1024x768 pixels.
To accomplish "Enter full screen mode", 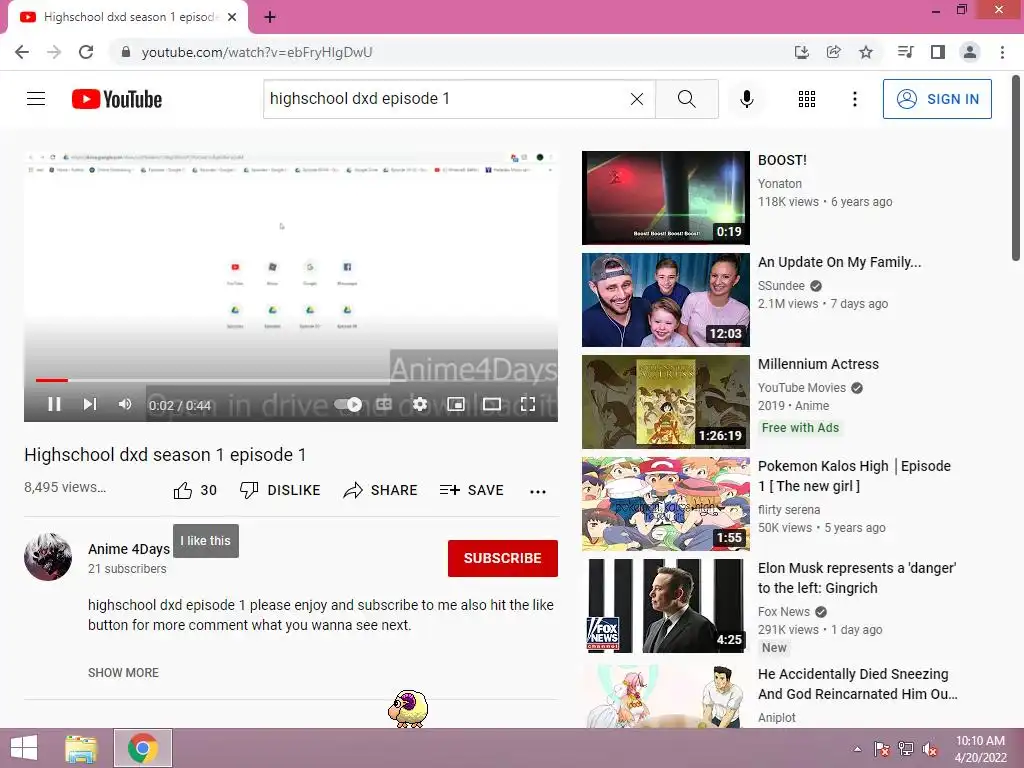I will (x=528, y=404).
